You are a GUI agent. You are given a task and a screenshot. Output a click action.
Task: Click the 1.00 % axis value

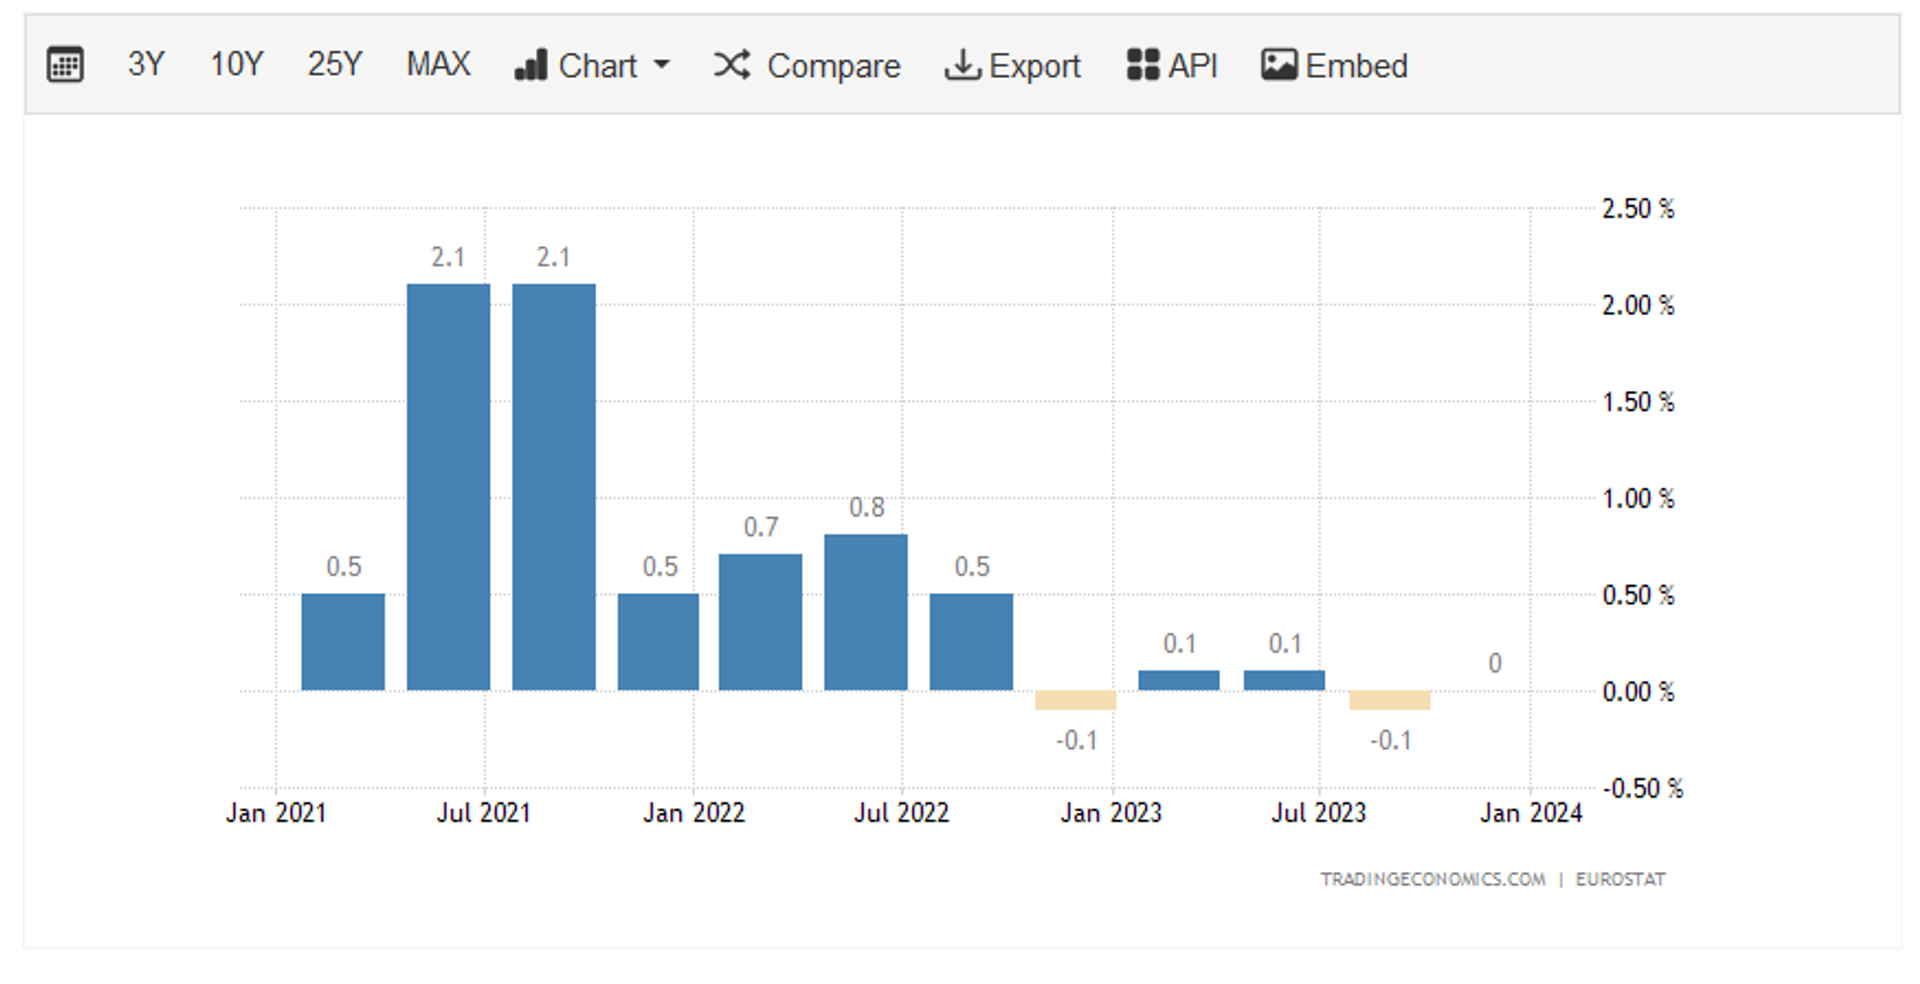click(1638, 498)
